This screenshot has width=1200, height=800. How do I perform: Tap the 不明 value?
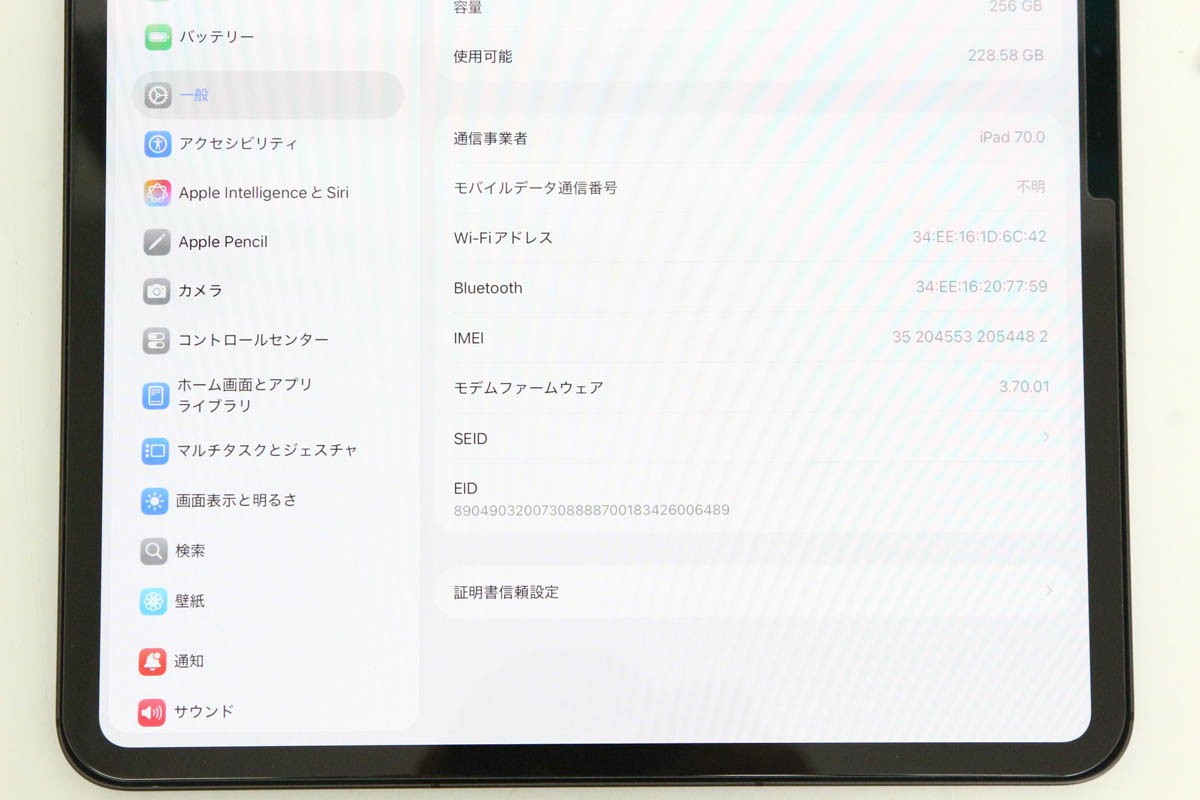pyautogui.click(x=1031, y=186)
